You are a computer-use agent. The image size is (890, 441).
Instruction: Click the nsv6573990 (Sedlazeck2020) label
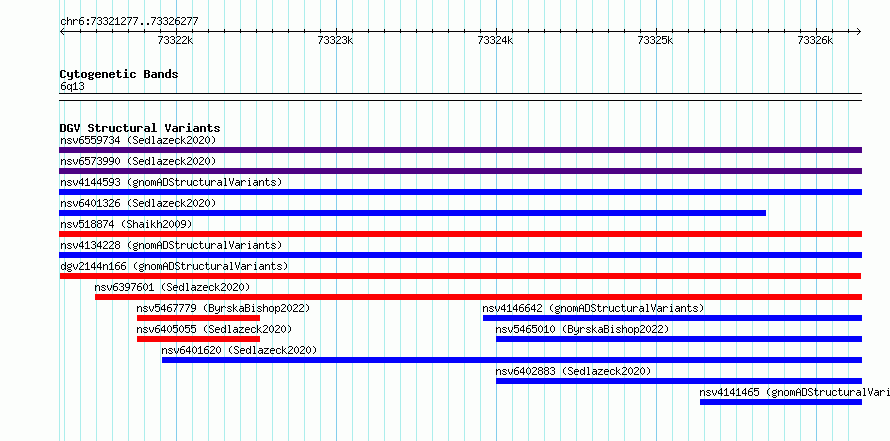click(138, 161)
